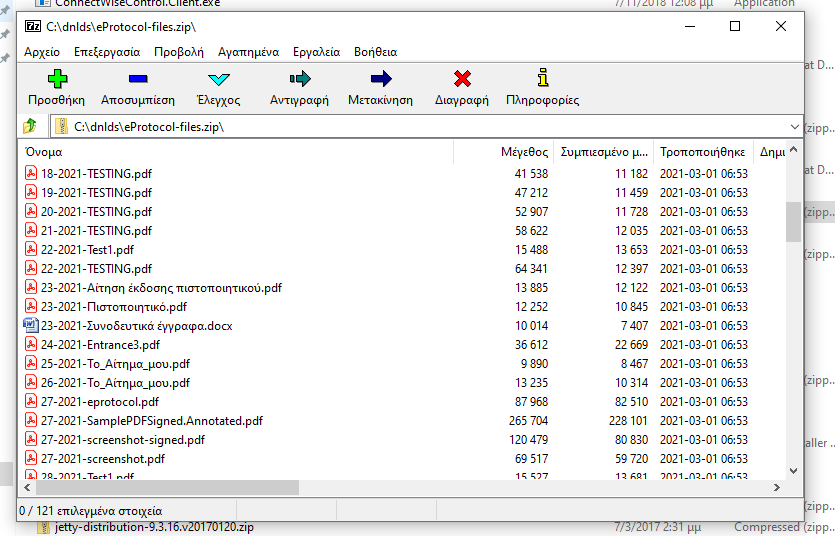Viewport: 835px width, 536px height.
Task: Click the horizontal scrollbar right arrow
Action: tap(775, 488)
